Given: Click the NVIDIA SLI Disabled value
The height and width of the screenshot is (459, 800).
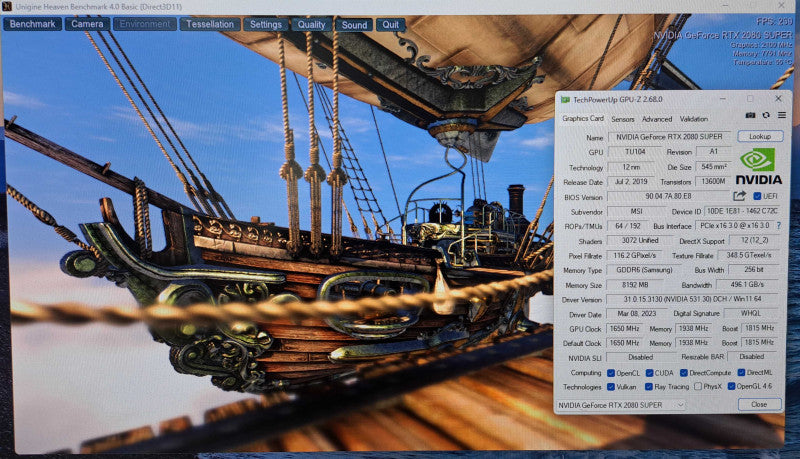Looking at the screenshot, I should pos(640,357).
